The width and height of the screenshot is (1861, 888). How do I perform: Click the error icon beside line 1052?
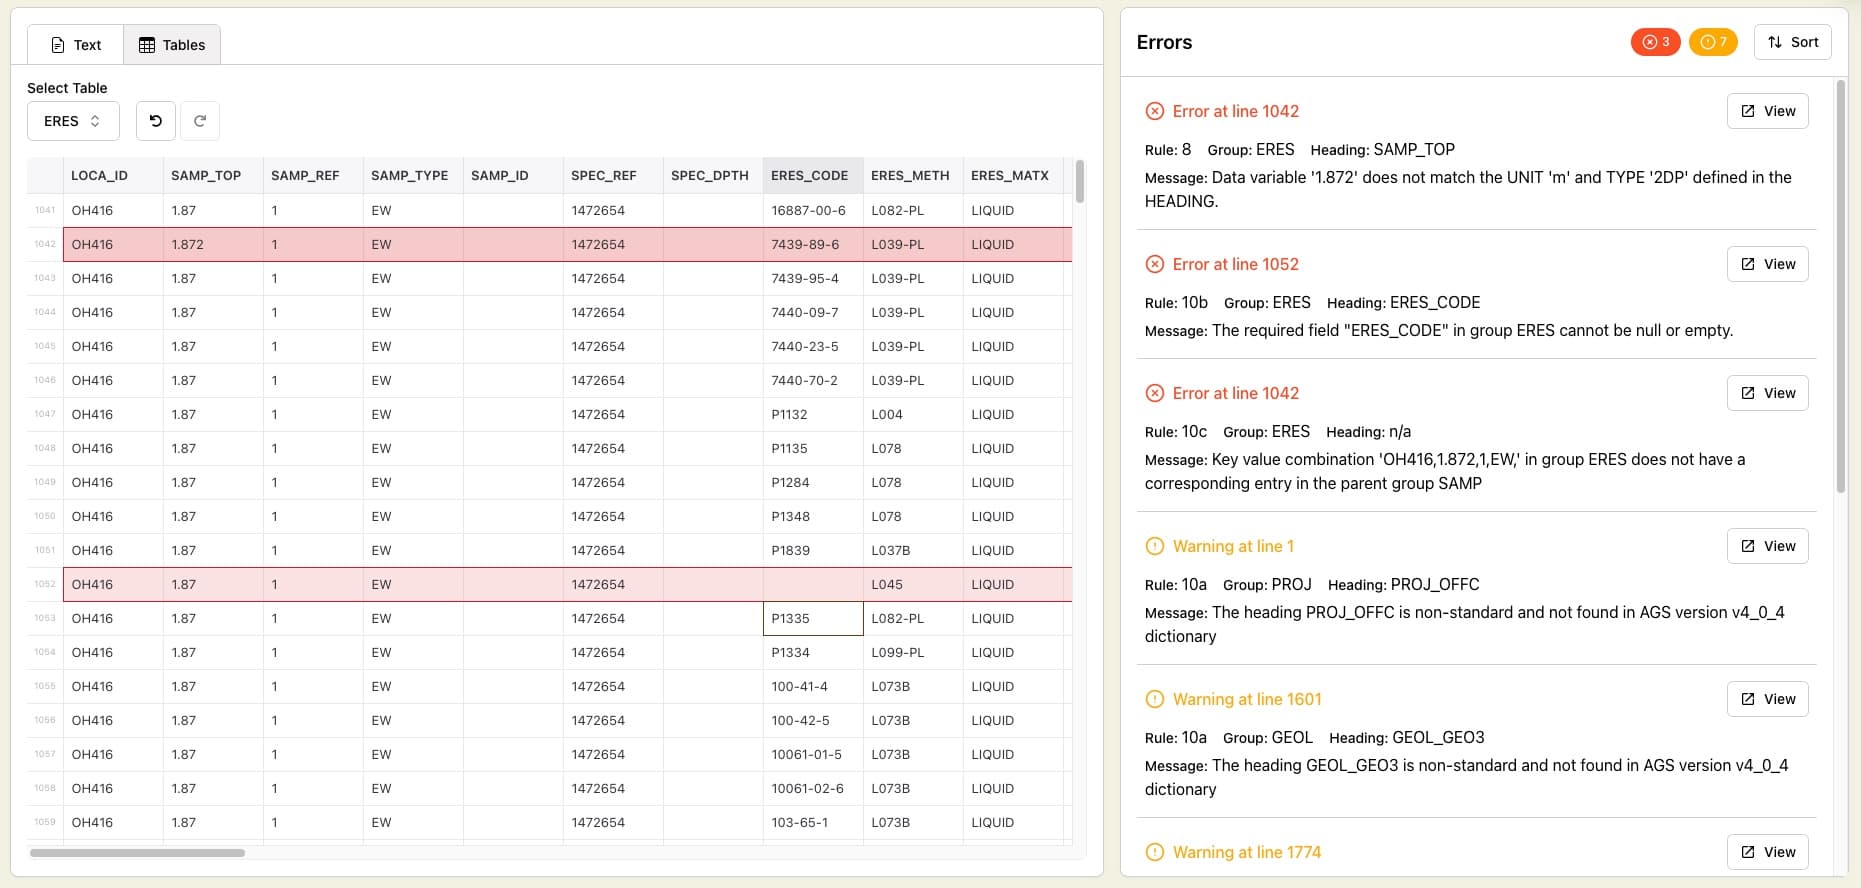[x=1155, y=264]
